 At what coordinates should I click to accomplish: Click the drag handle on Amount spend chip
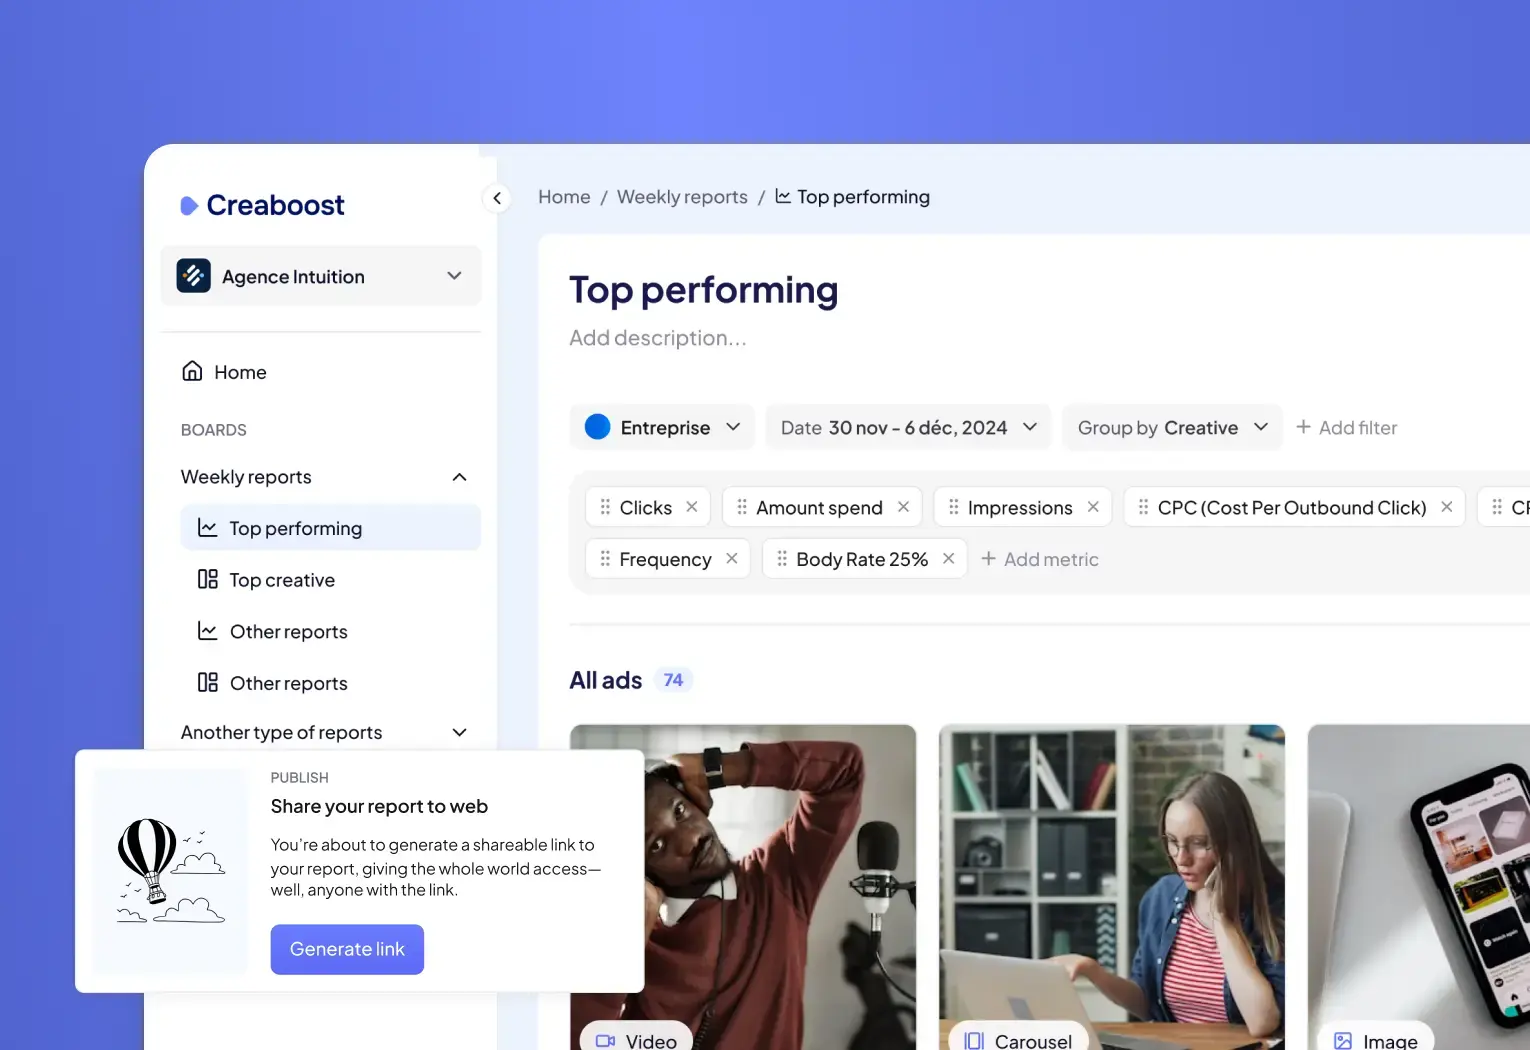pyautogui.click(x=742, y=507)
